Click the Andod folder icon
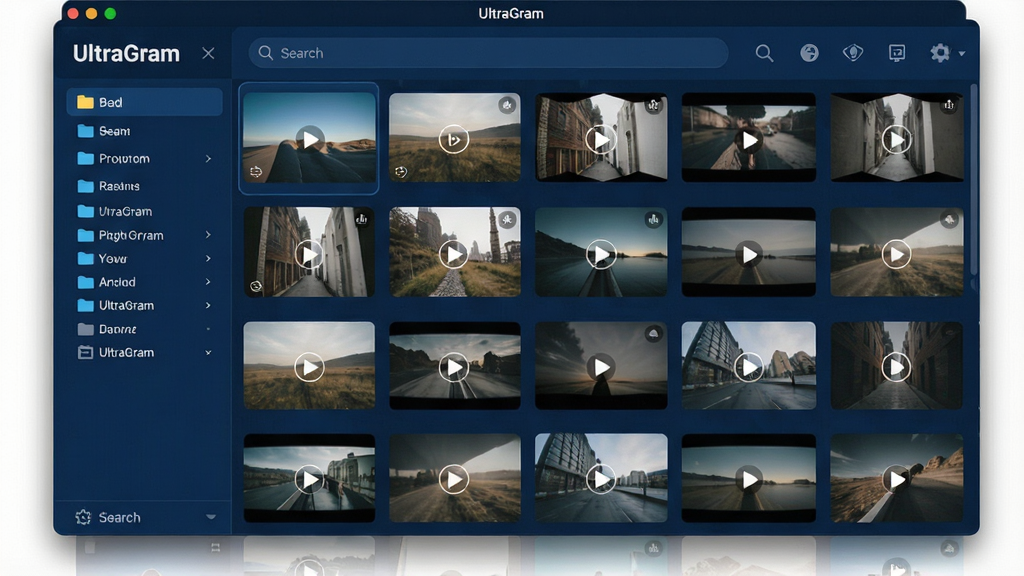 85,282
